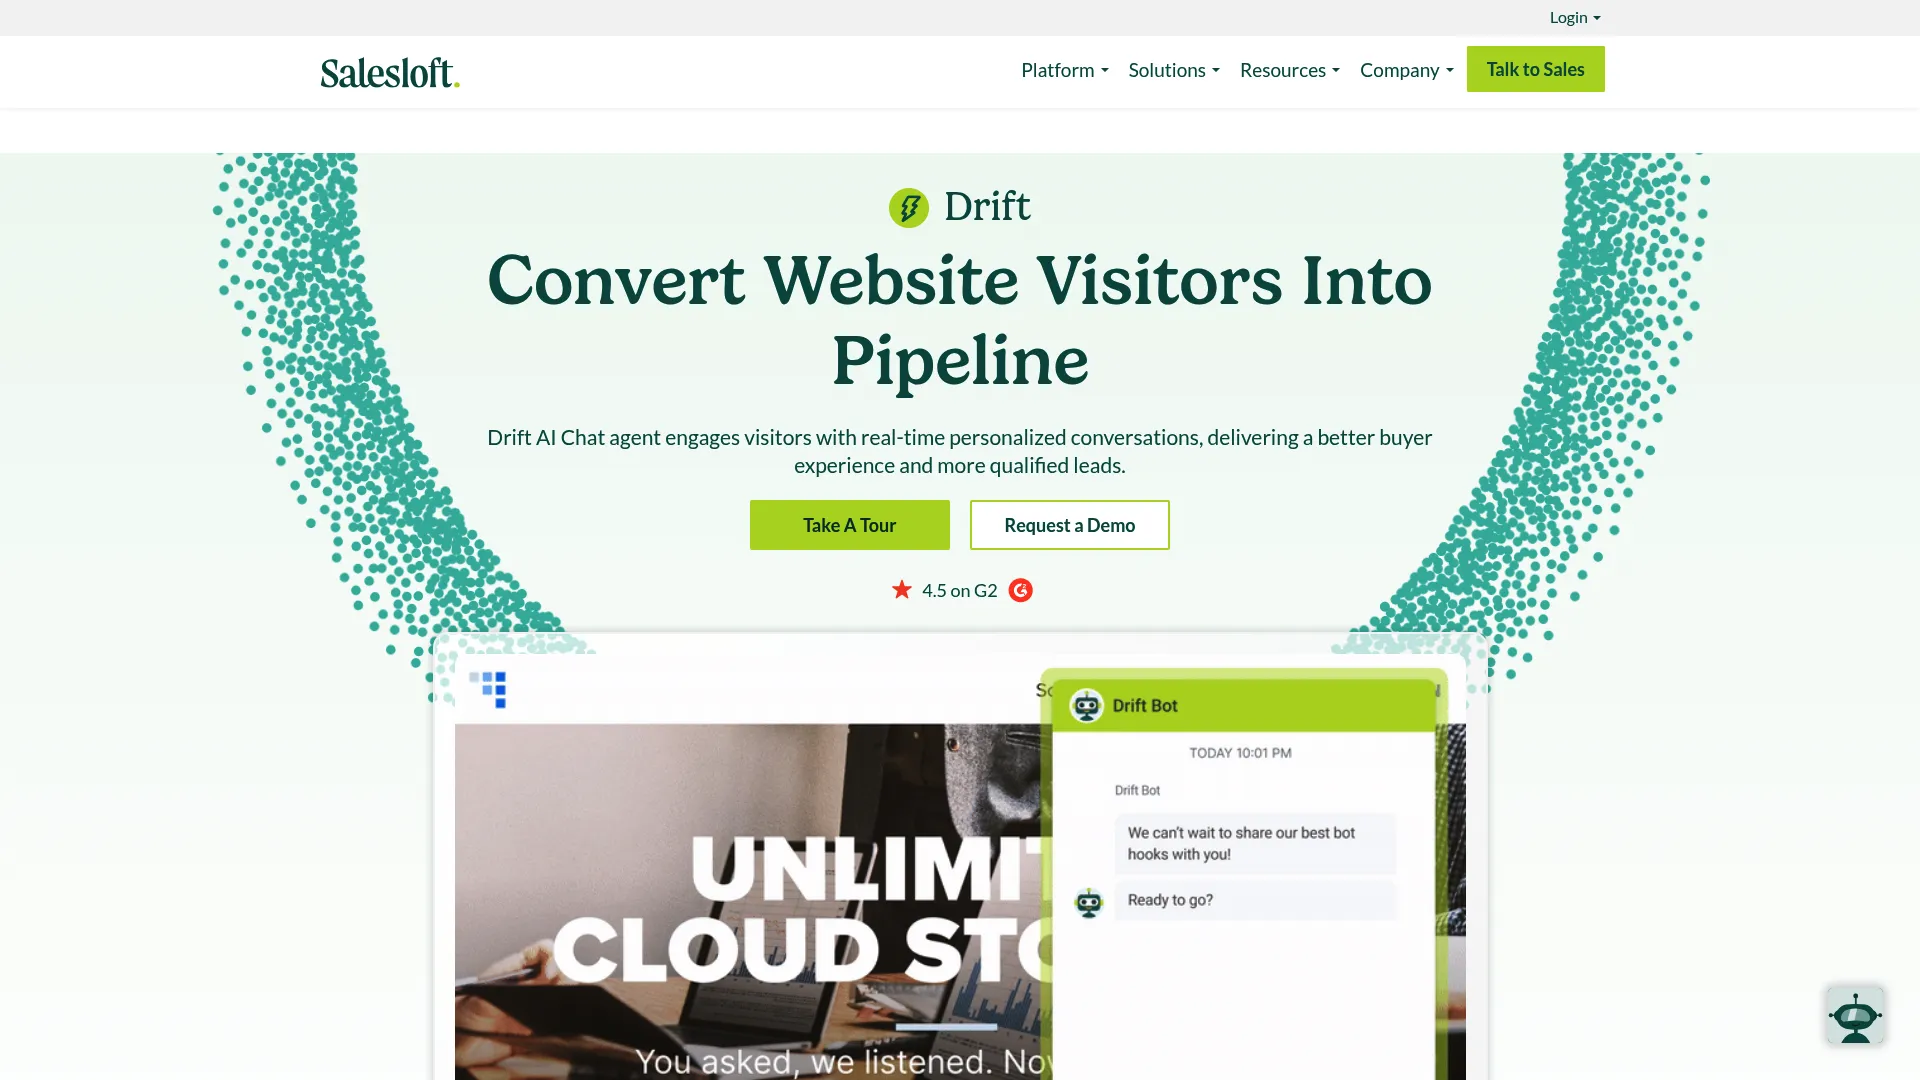Expand the Solutions dropdown menu
This screenshot has height=1080, width=1920.
pos(1174,70)
